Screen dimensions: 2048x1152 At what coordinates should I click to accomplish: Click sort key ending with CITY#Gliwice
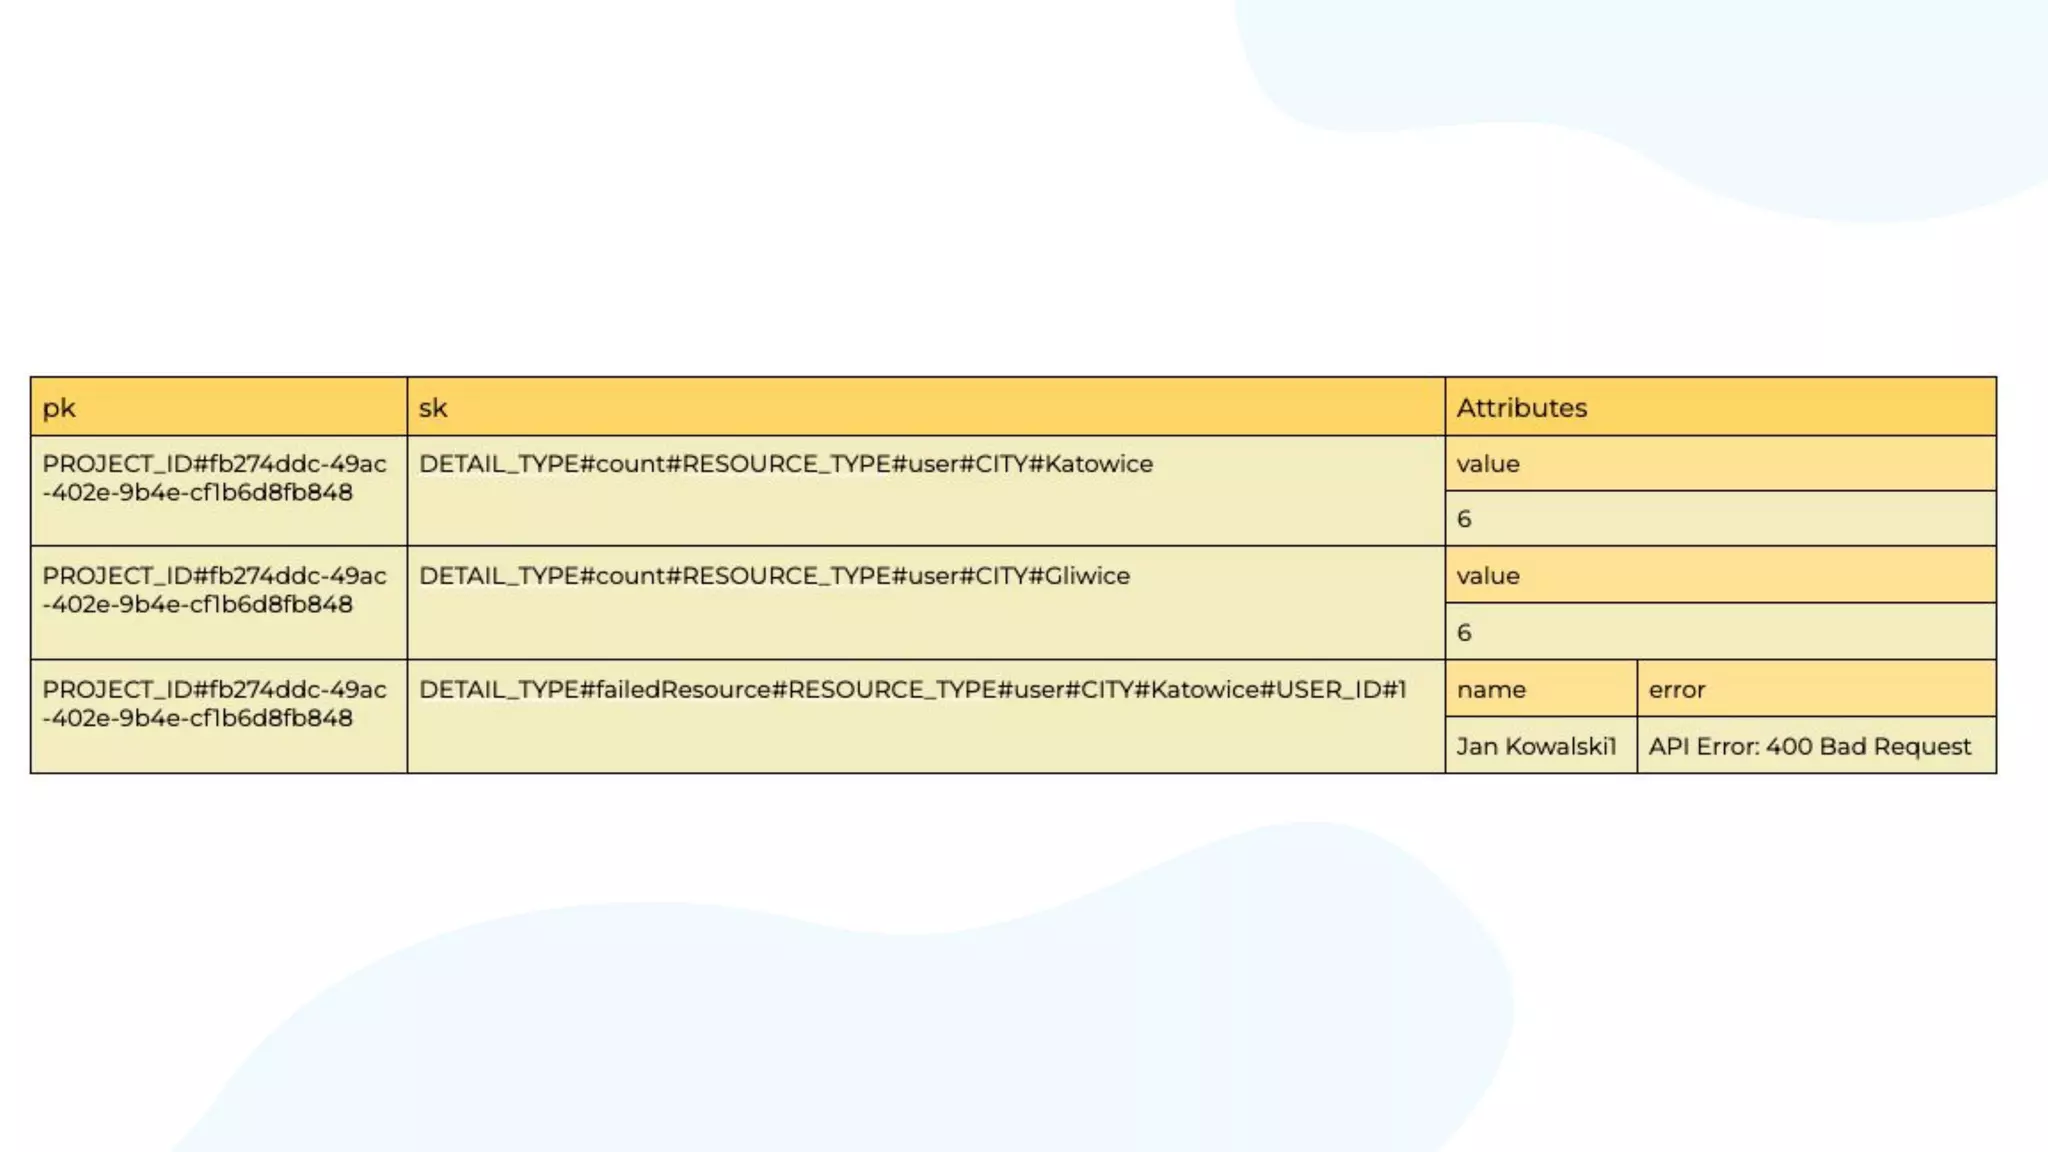coord(774,576)
